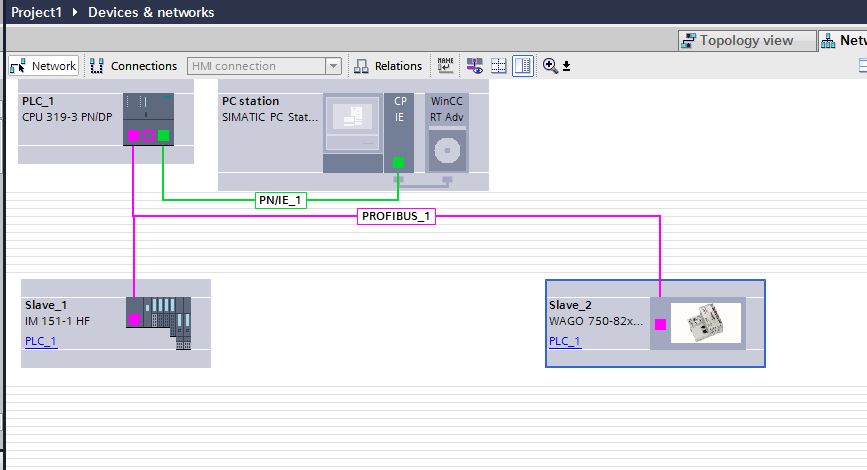Click the Connections button
The height and width of the screenshot is (470, 867).
133,66
